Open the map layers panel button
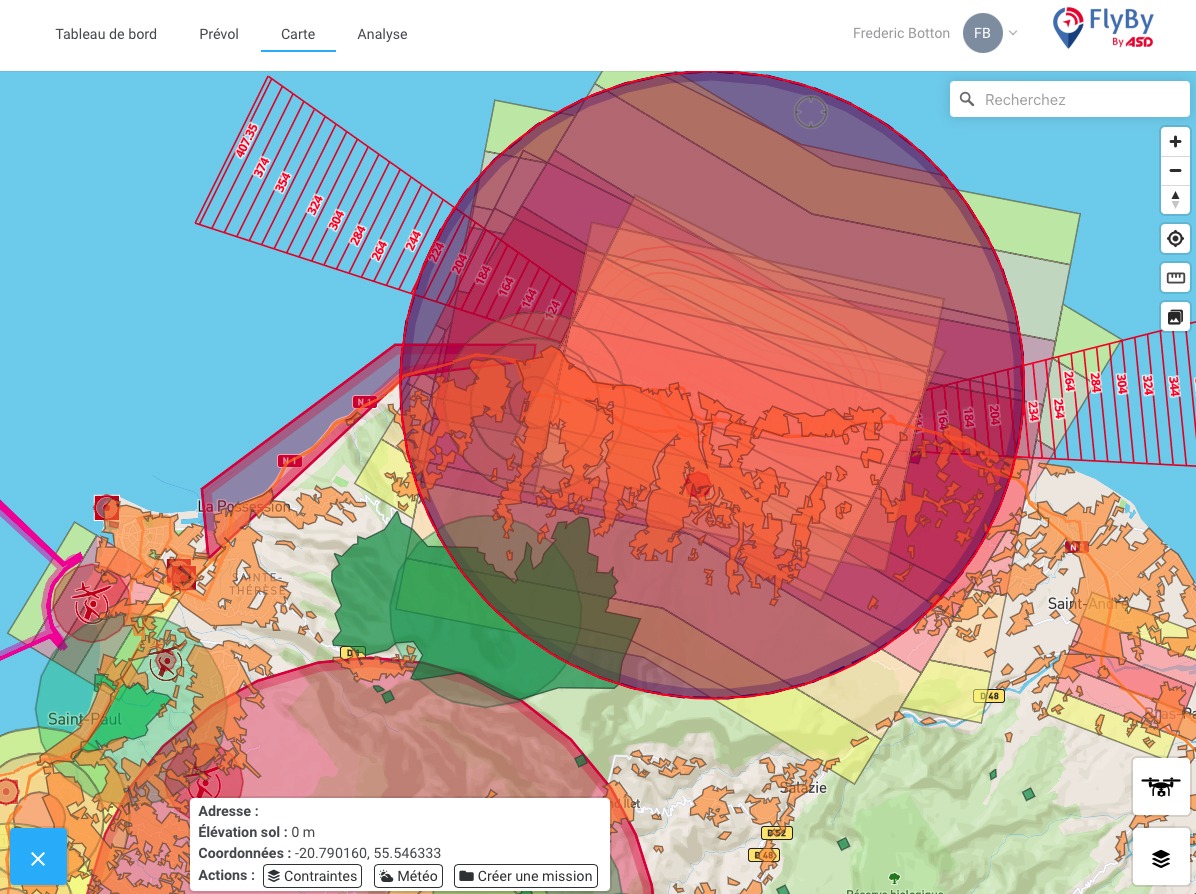The image size is (1196, 894). pos(1161,858)
